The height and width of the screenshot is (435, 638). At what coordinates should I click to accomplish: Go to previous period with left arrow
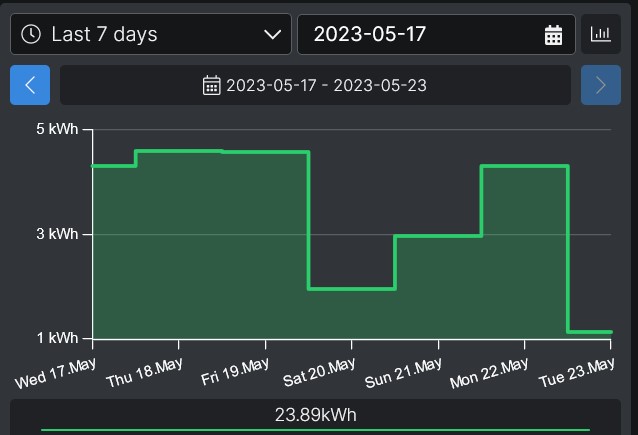click(x=30, y=85)
